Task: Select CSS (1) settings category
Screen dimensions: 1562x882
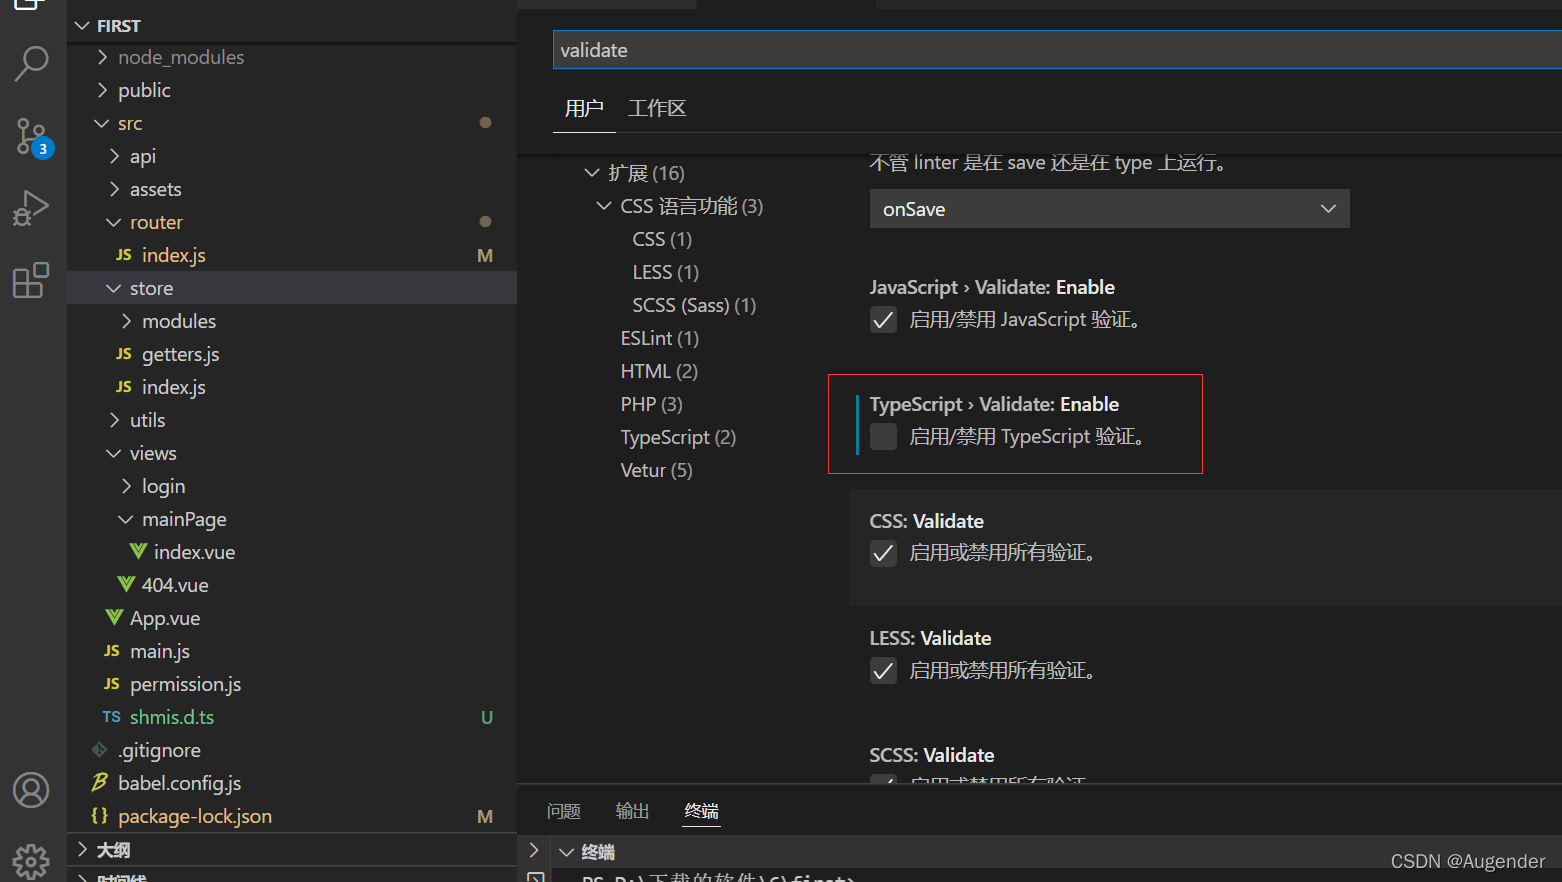Action: point(662,239)
